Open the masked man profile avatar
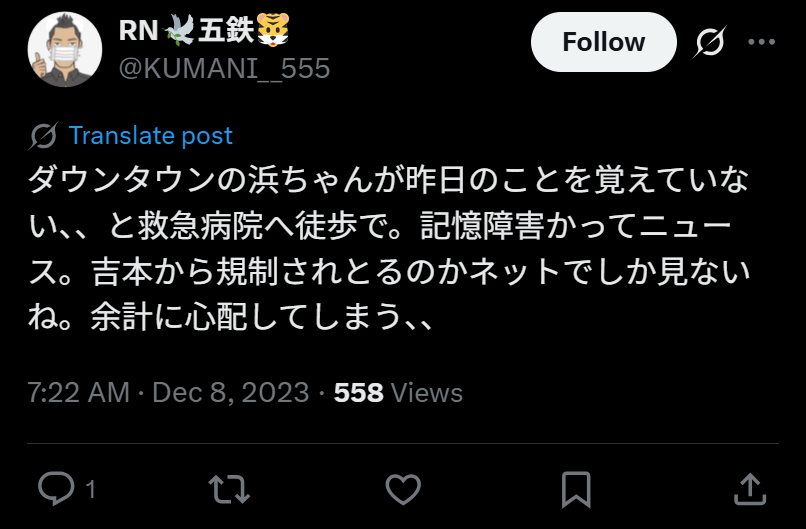Image resolution: width=806 pixels, height=529 pixels. (65, 49)
